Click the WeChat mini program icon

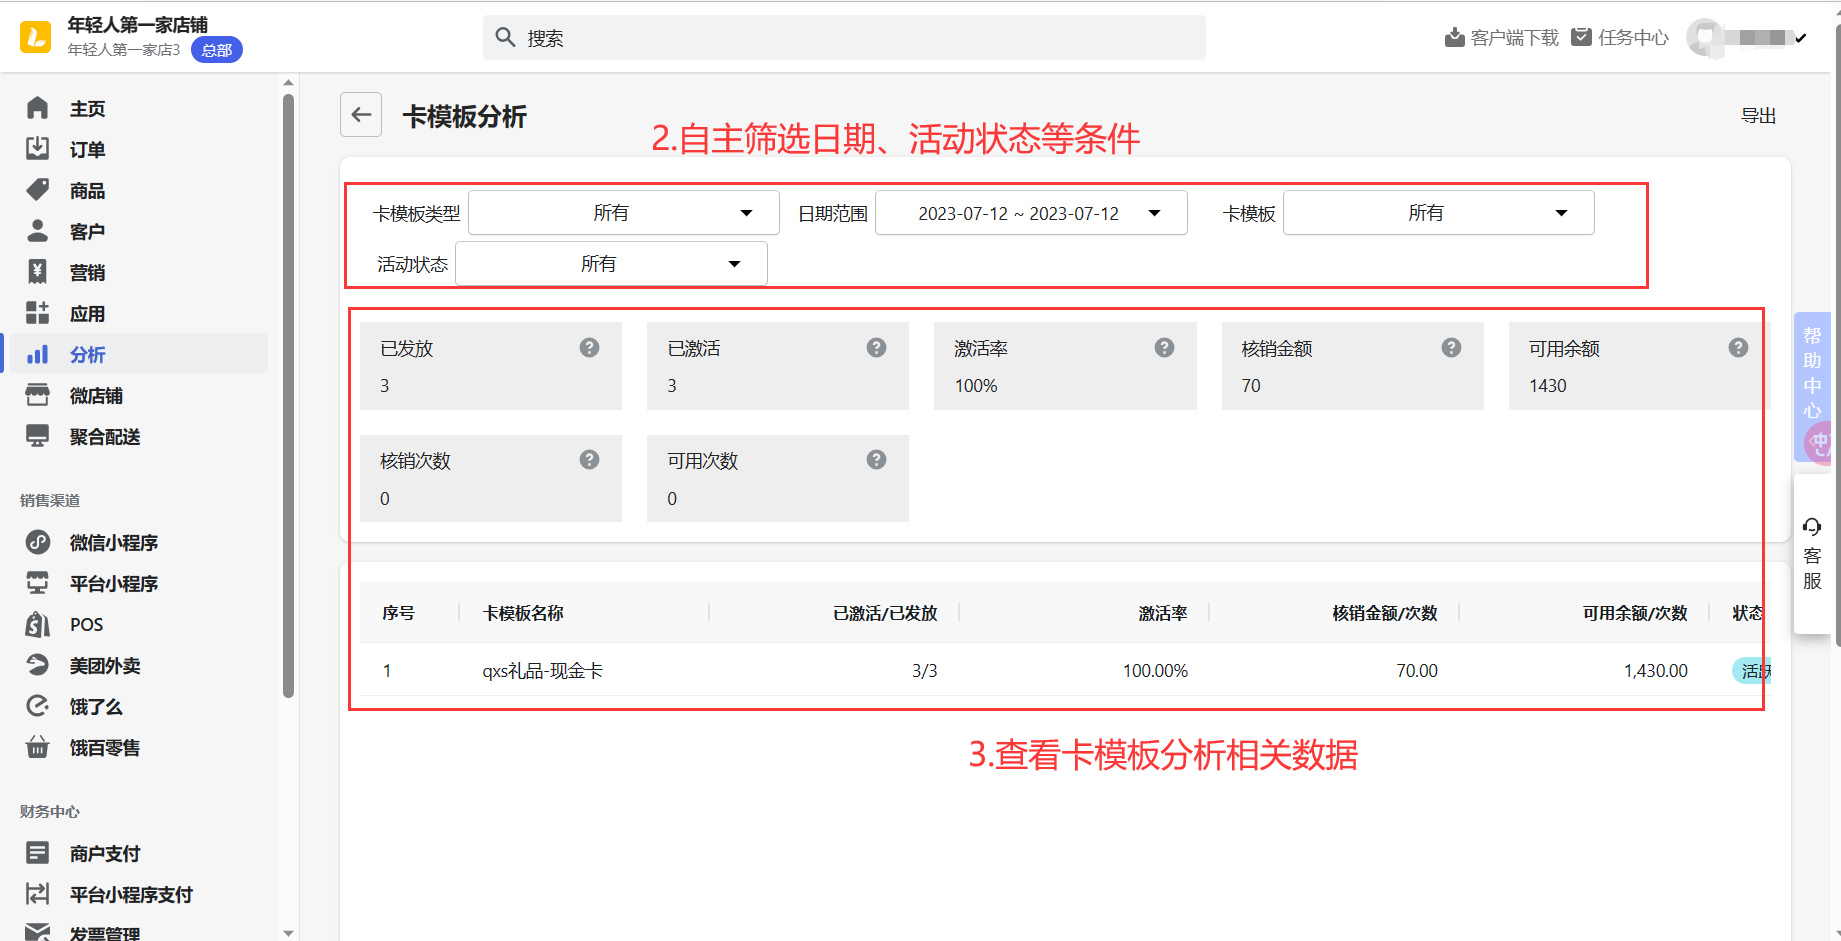pyautogui.click(x=38, y=542)
